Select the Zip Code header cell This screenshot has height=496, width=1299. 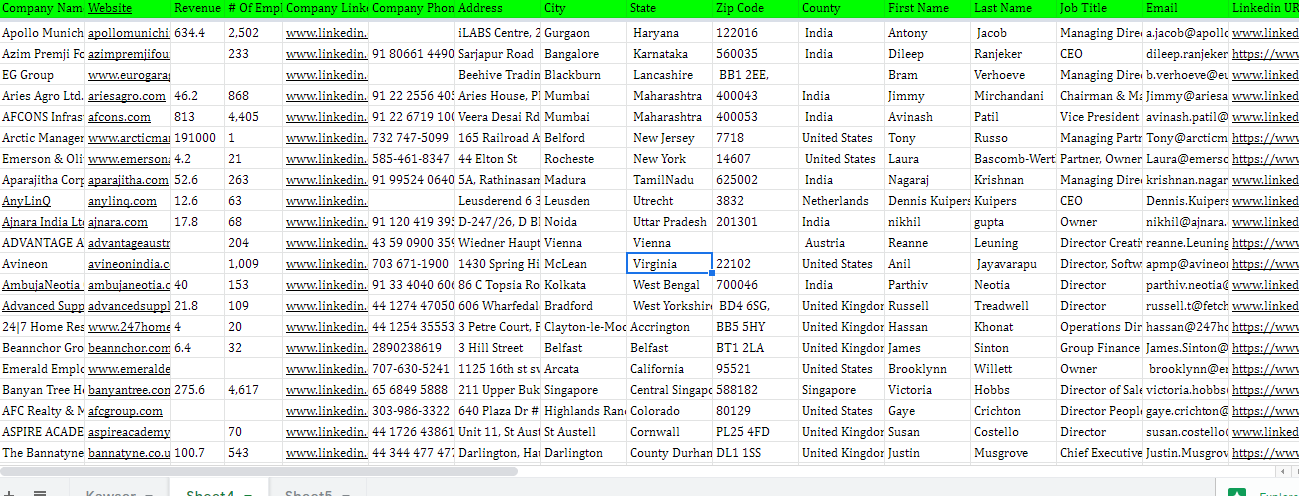pos(755,8)
